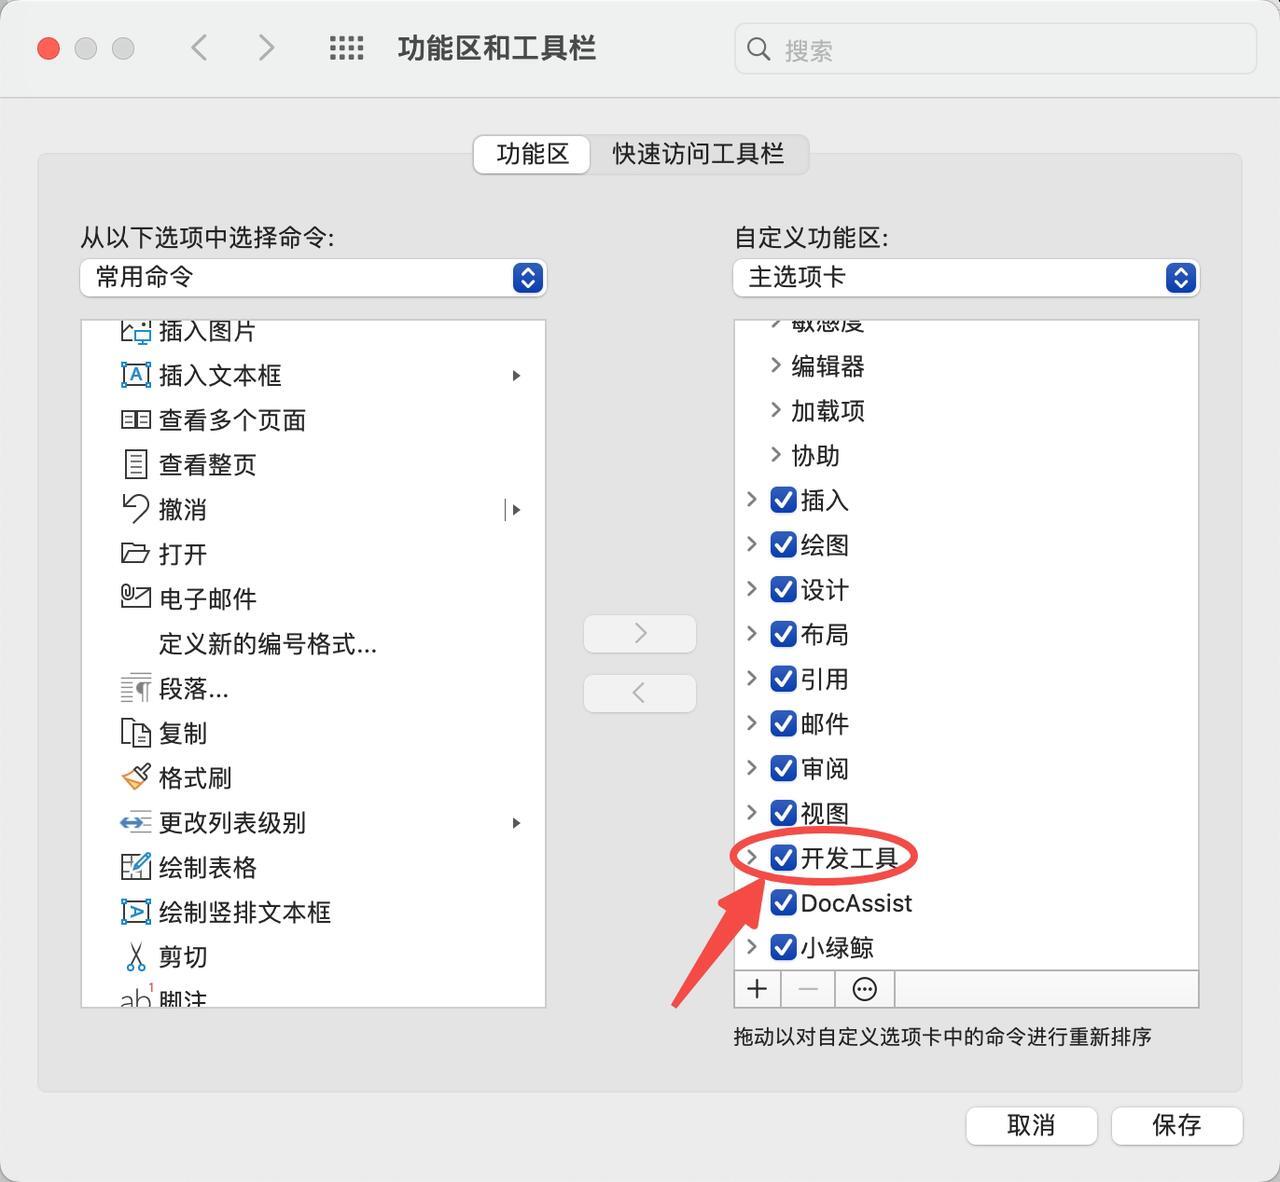Click the Format Painter brush icon

click(x=135, y=777)
